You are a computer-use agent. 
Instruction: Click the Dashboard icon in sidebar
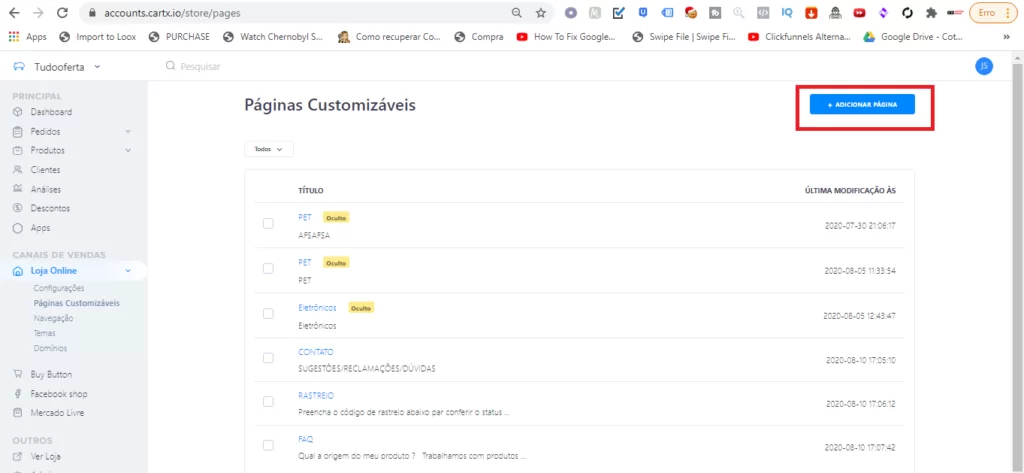18,112
